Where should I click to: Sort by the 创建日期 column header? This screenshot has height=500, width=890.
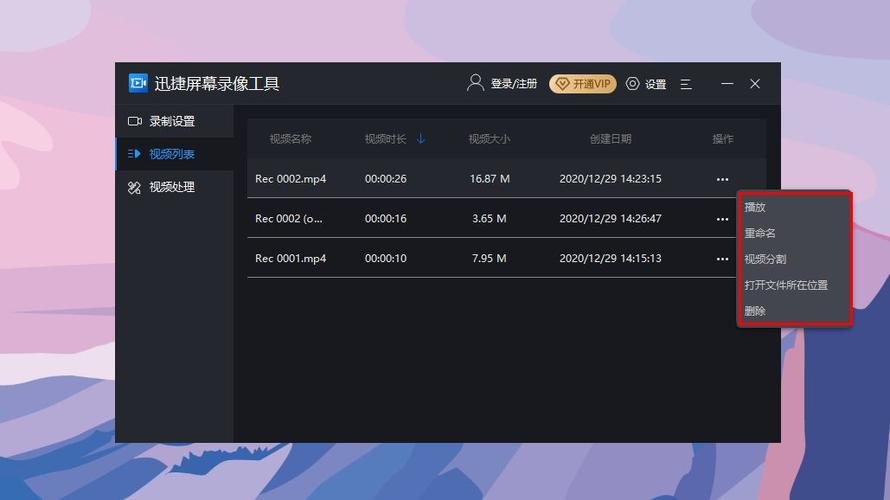pyautogui.click(x=611, y=139)
